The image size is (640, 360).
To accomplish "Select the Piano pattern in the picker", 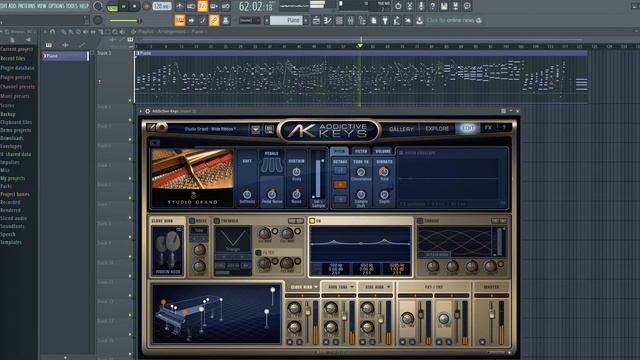I will point(65,56).
